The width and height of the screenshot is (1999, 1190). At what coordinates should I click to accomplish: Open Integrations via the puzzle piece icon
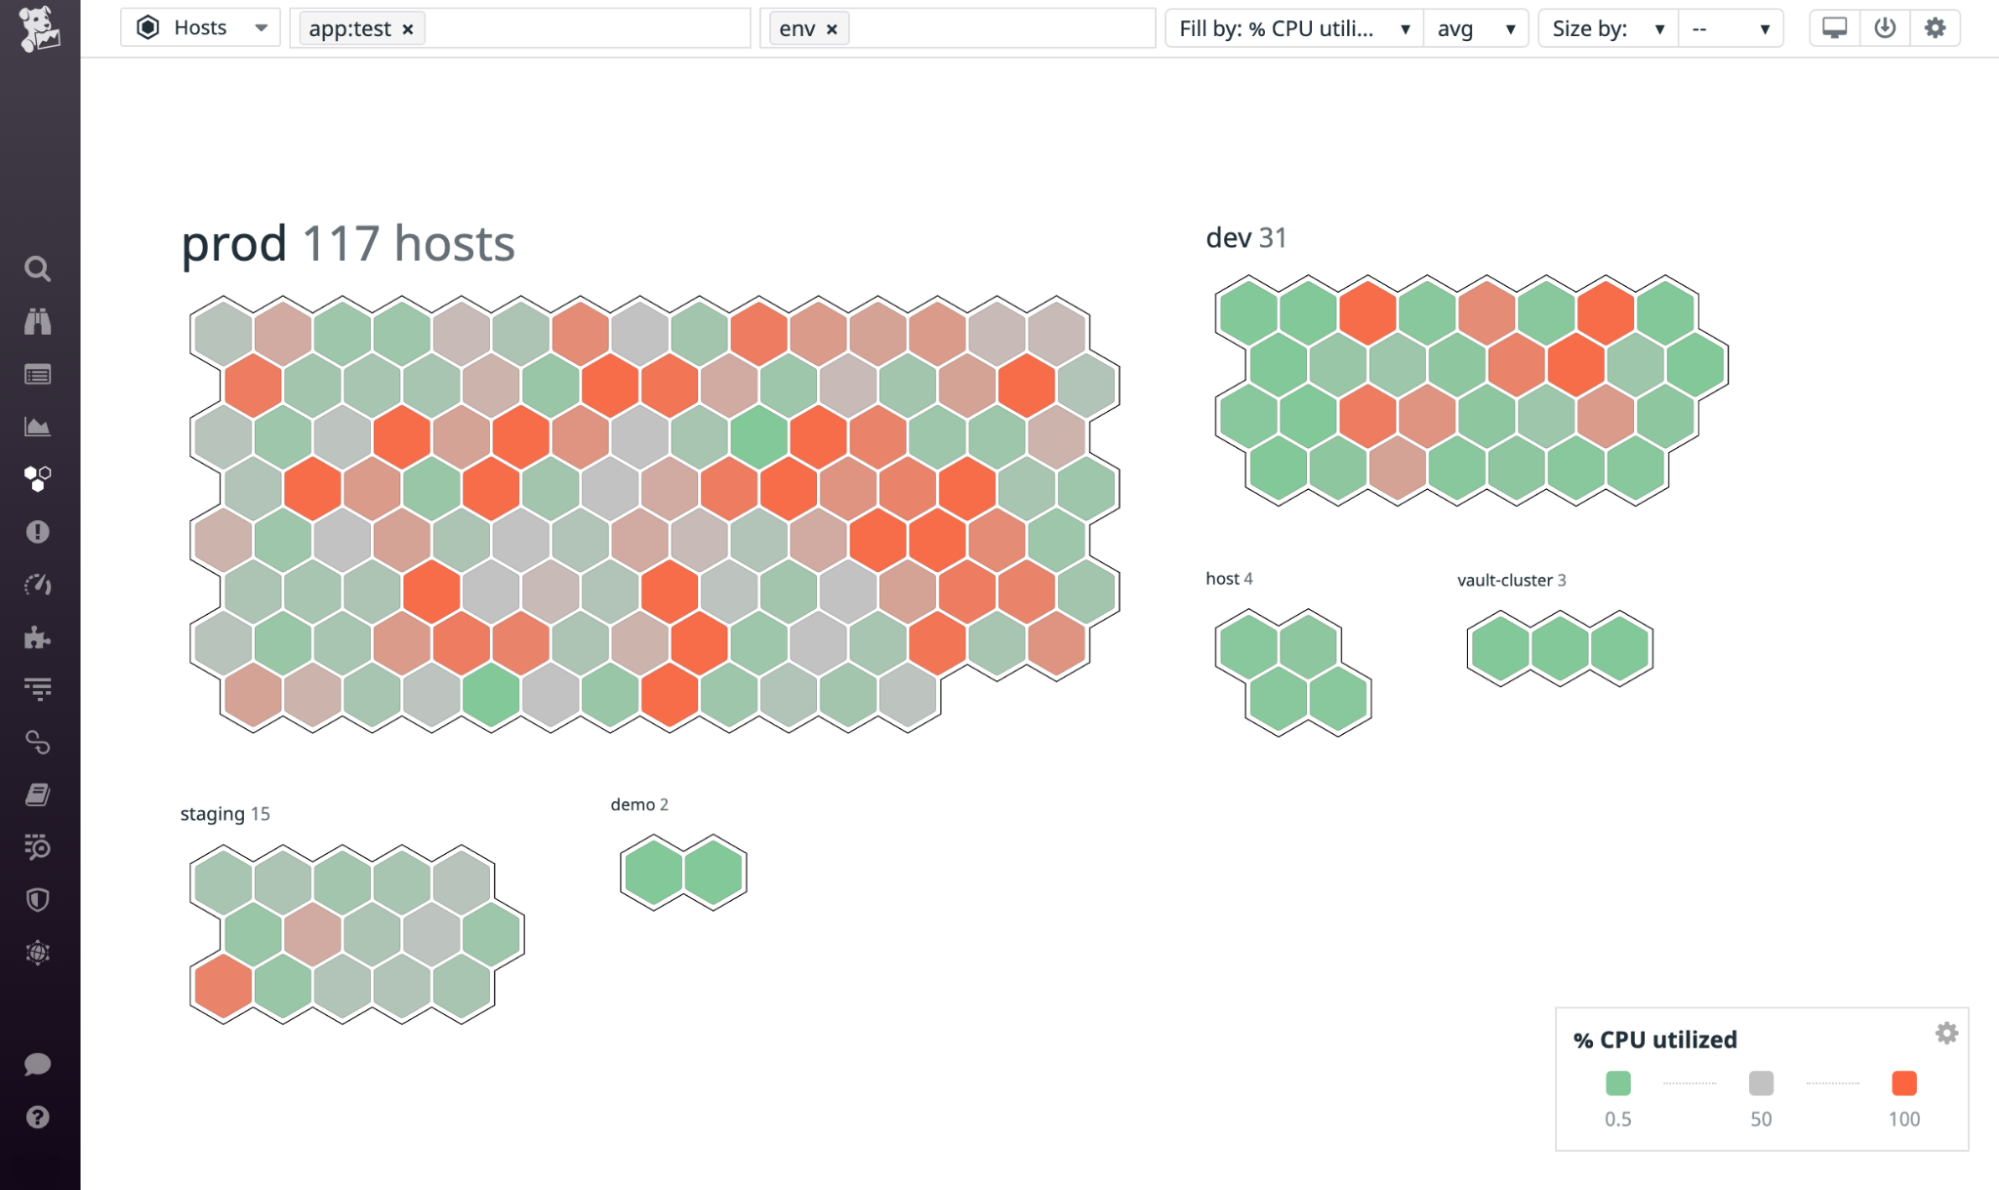coord(38,638)
